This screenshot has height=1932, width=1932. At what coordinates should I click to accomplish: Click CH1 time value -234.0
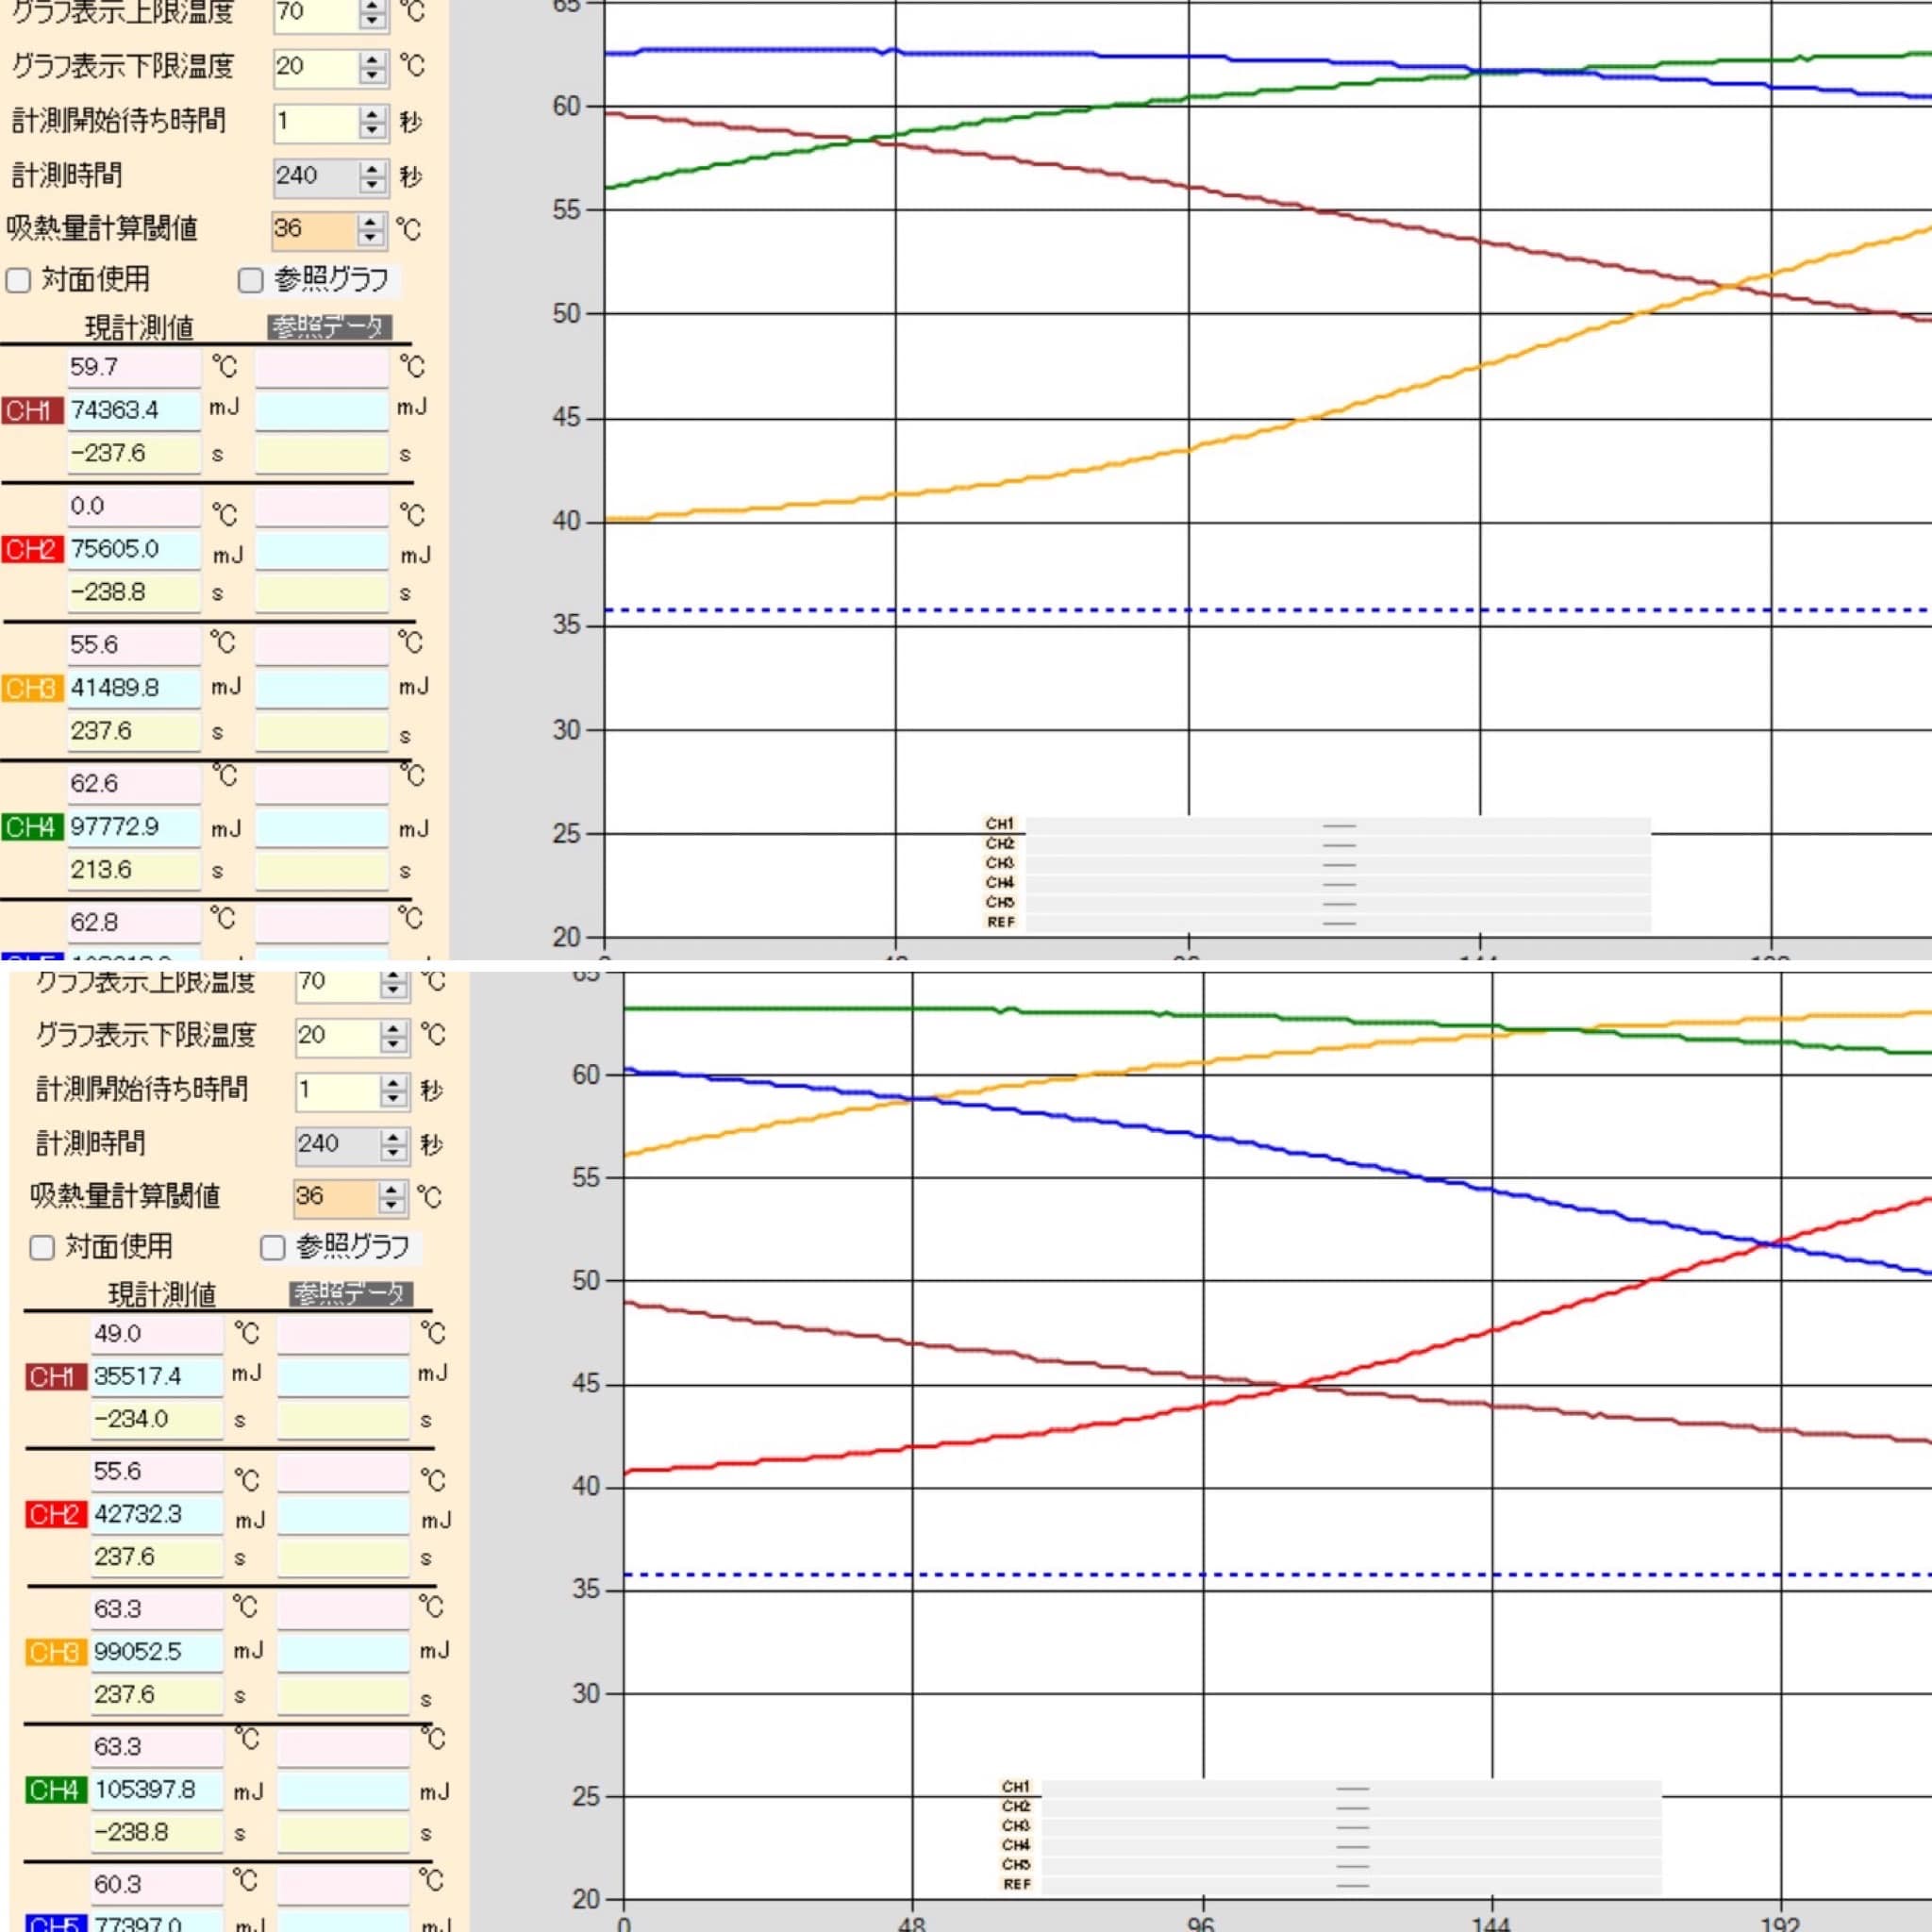click(x=157, y=1419)
